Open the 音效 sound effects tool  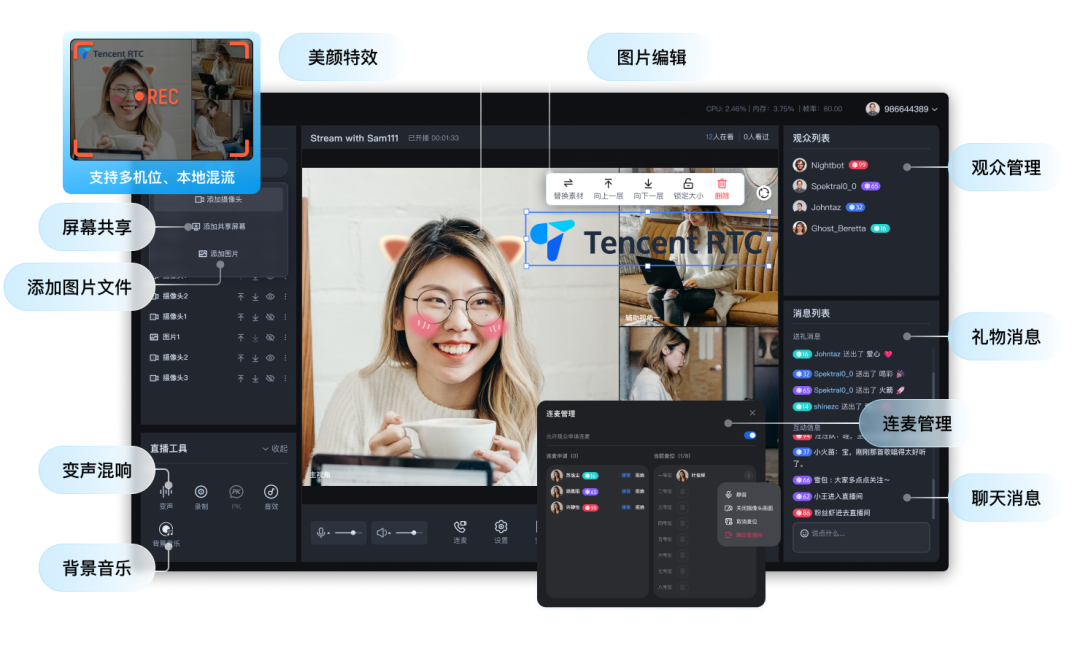click(x=271, y=495)
